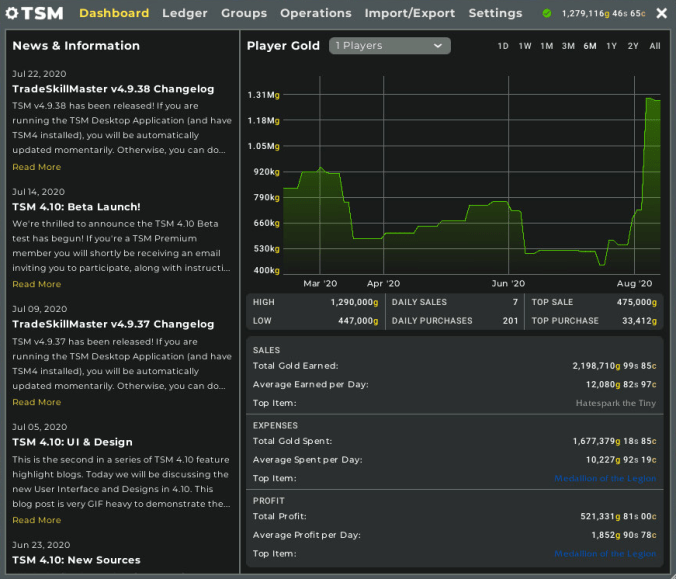Screen dimensions: 676x579
Task: Click the Player Gold heading
Action: 283,46
